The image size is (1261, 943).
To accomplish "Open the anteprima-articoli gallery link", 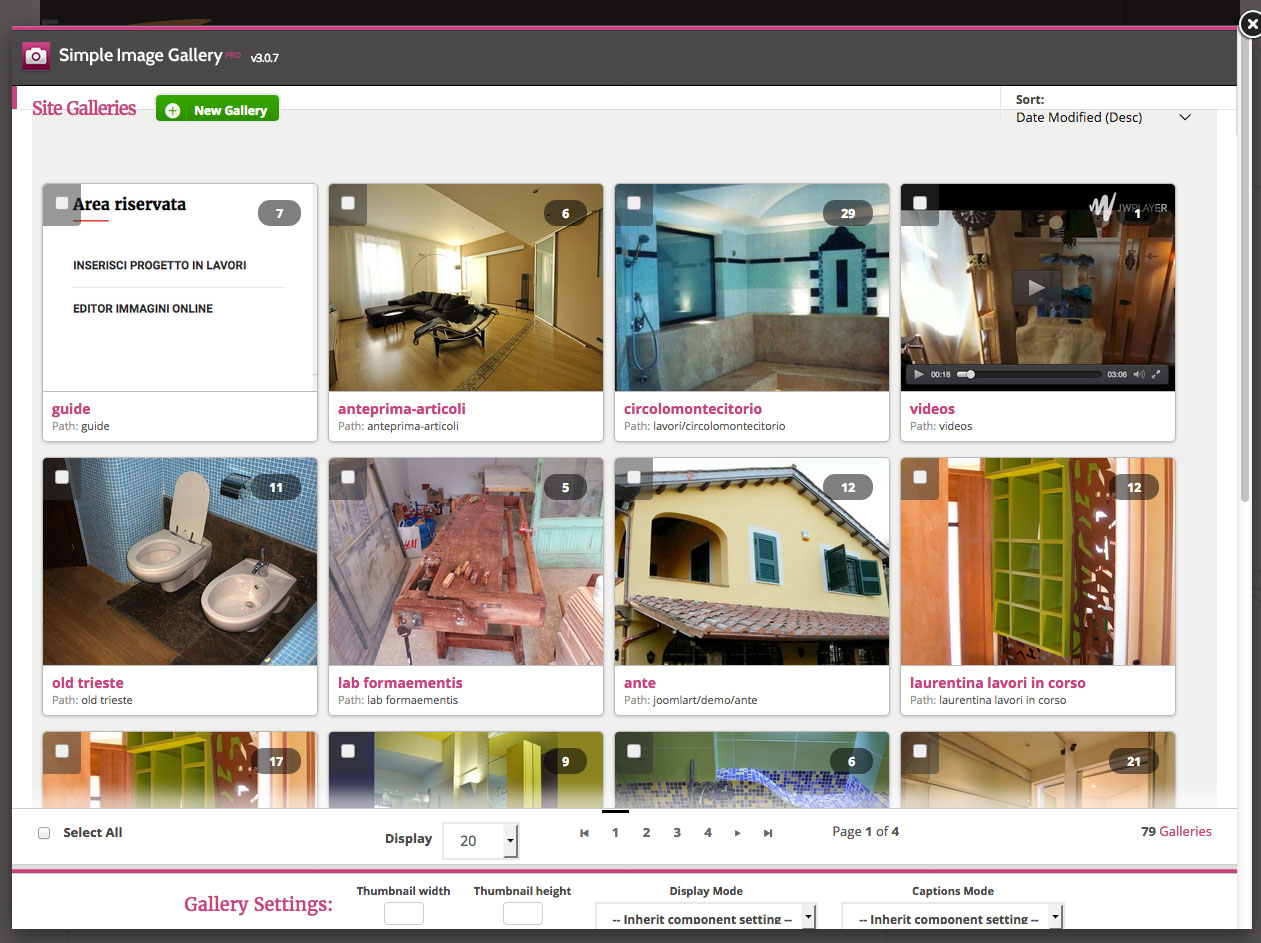I will click(x=402, y=409).
